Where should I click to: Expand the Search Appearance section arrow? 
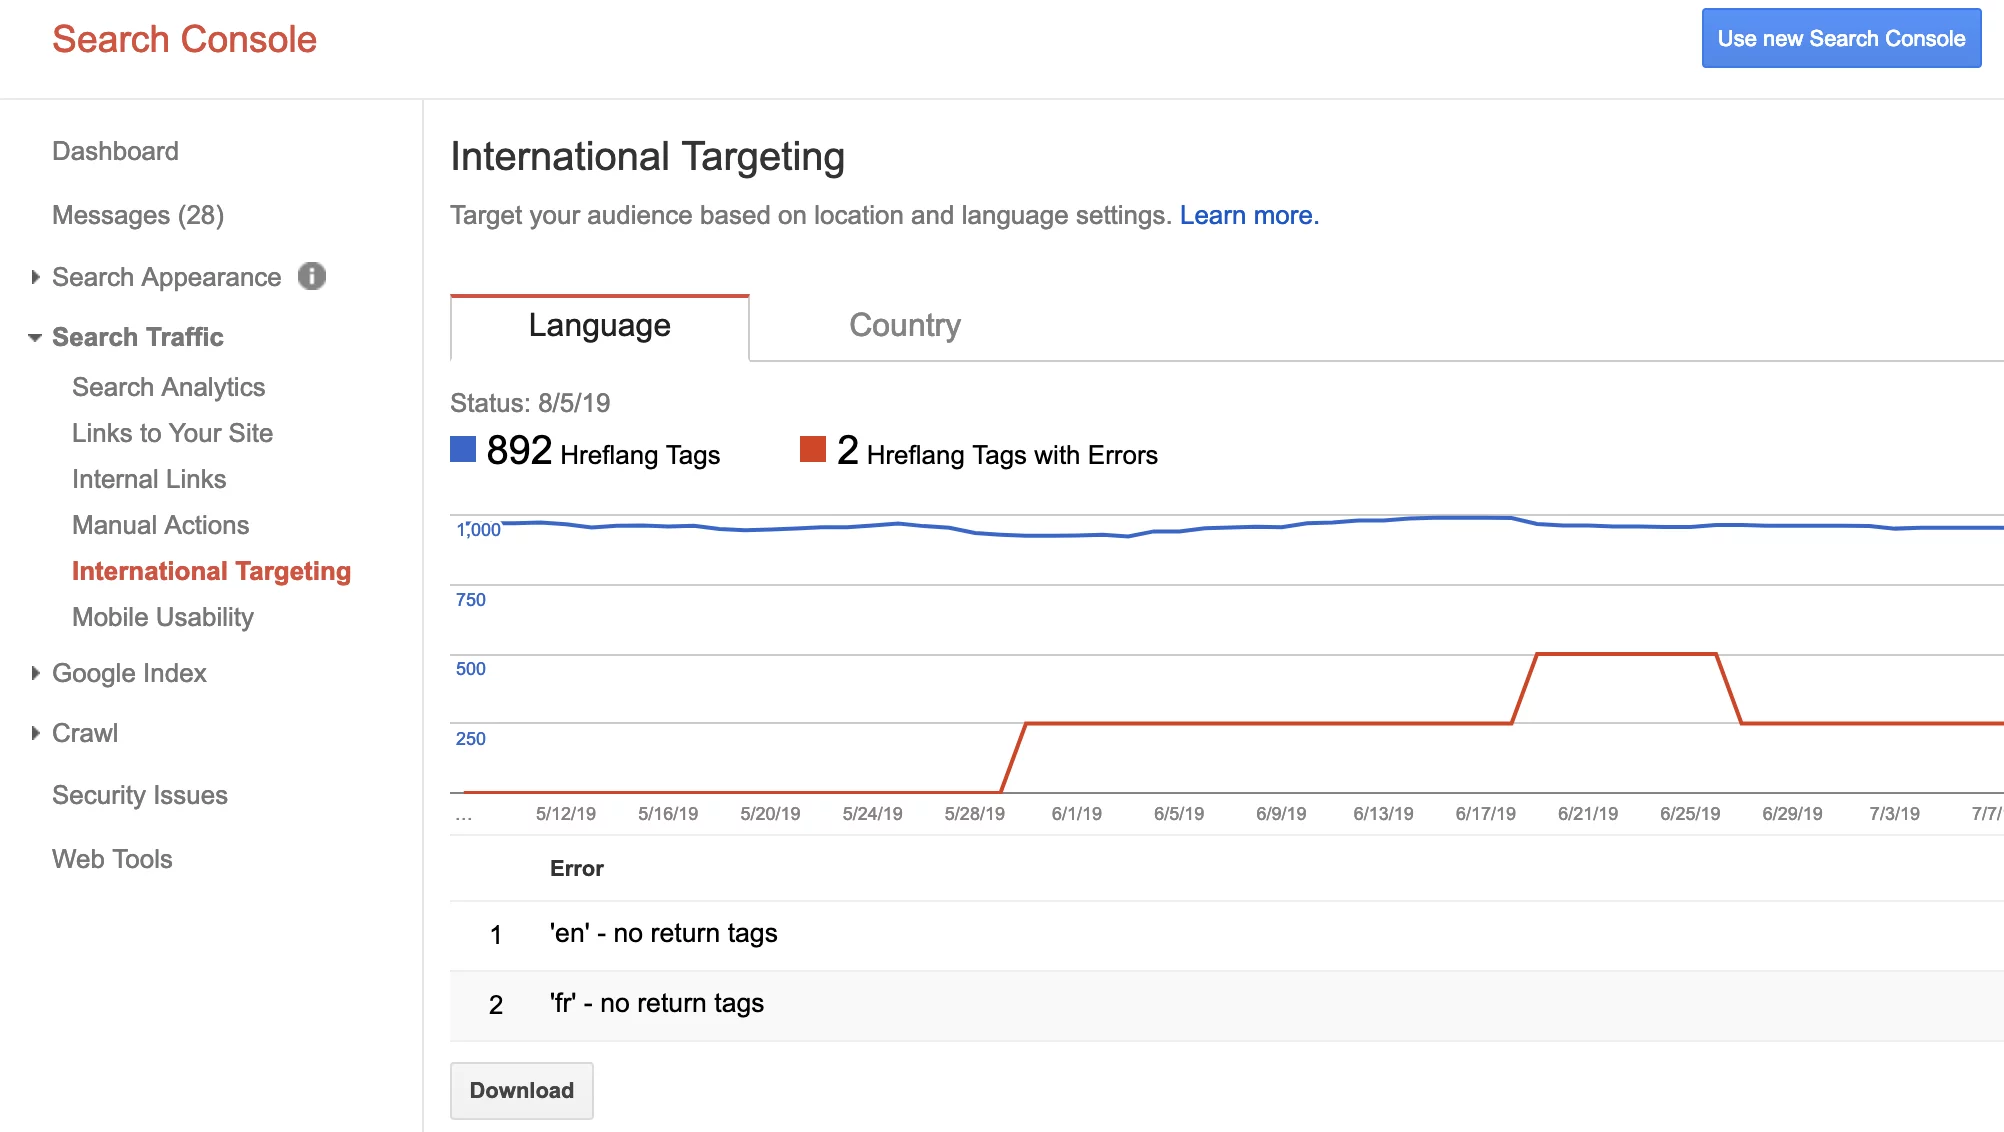pos(35,277)
